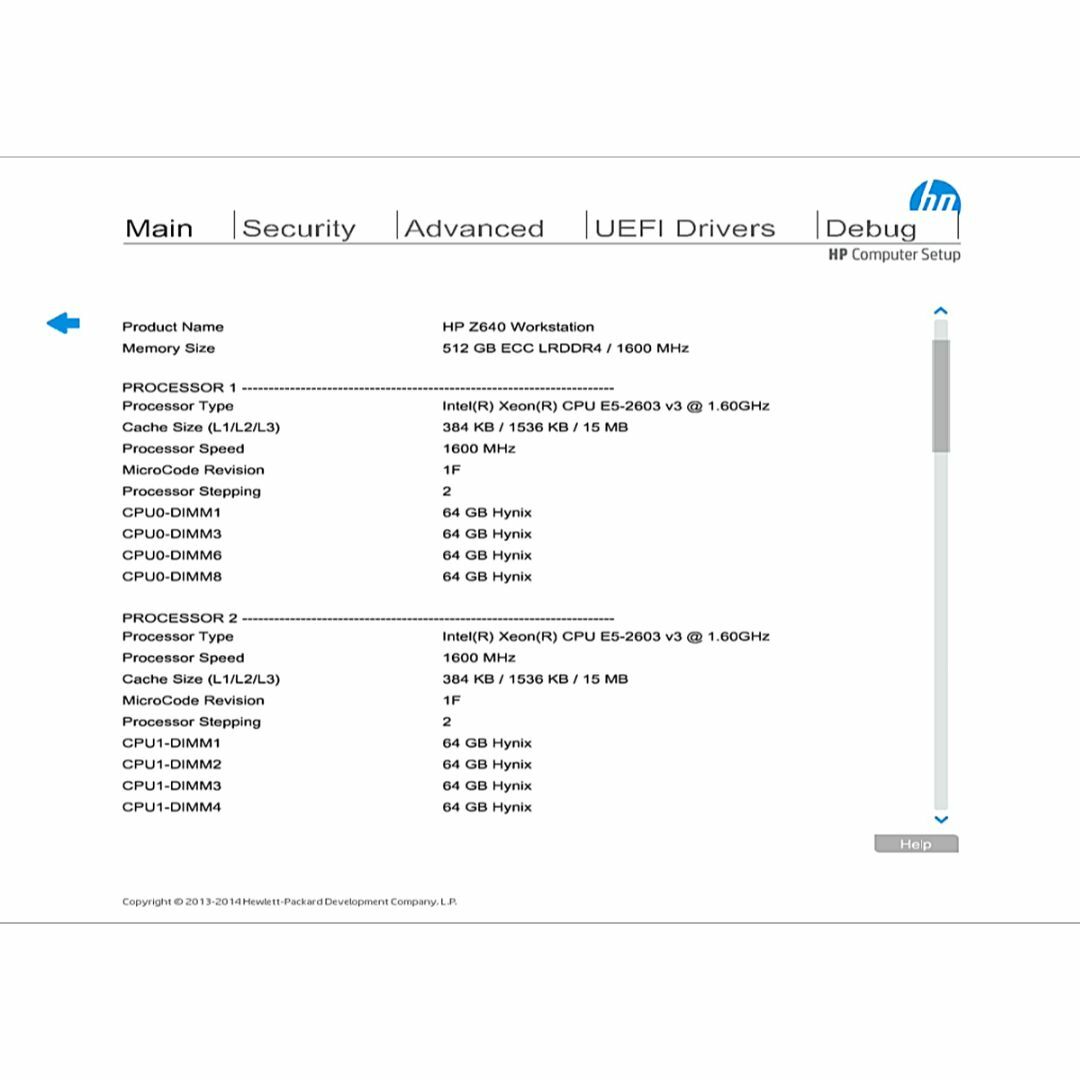Click 64 GB Hynix value for CPU1-DIMM4

click(487, 808)
